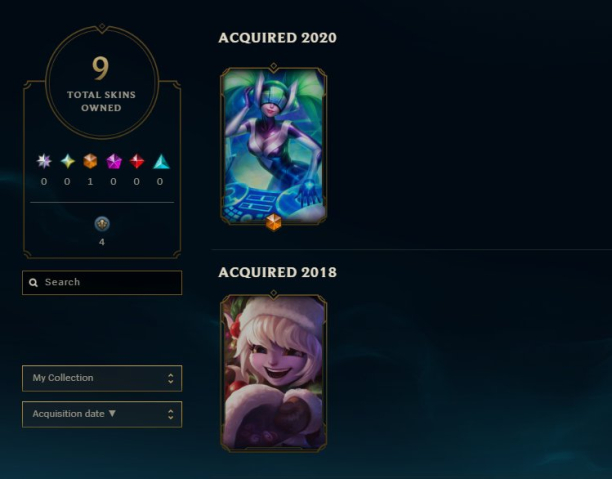Click the Acquired 2018 section header
Image resolution: width=612 pixels, height=479 pixels.
click(277, 272)
